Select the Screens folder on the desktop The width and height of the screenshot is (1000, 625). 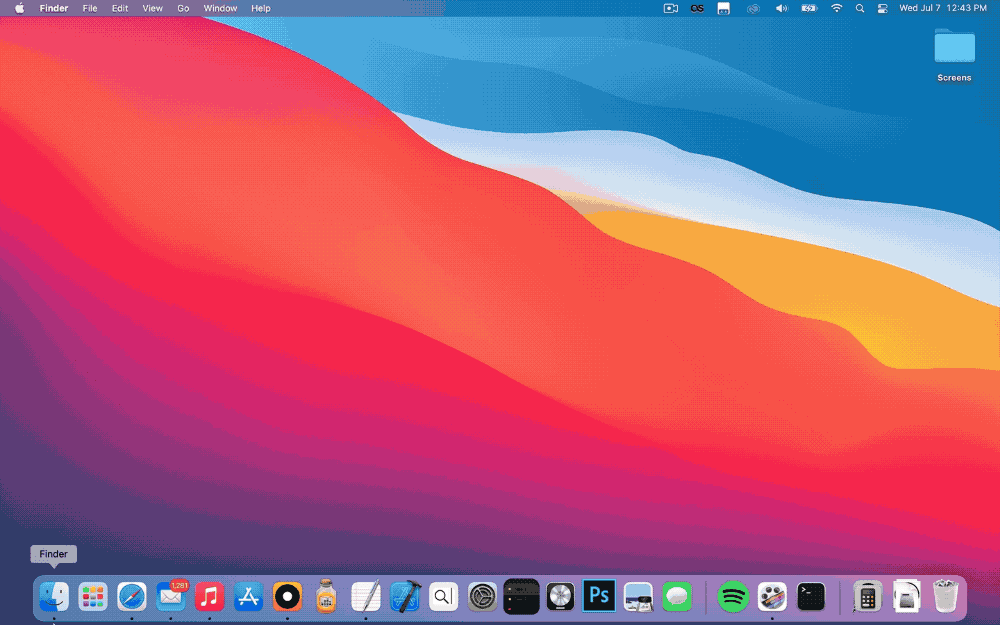pos(955,55)
